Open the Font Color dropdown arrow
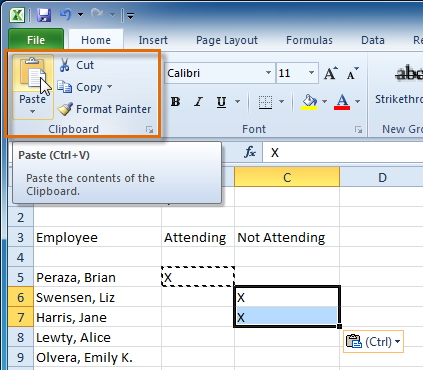This screenshot has width=423, height=370. coord(357,101)
